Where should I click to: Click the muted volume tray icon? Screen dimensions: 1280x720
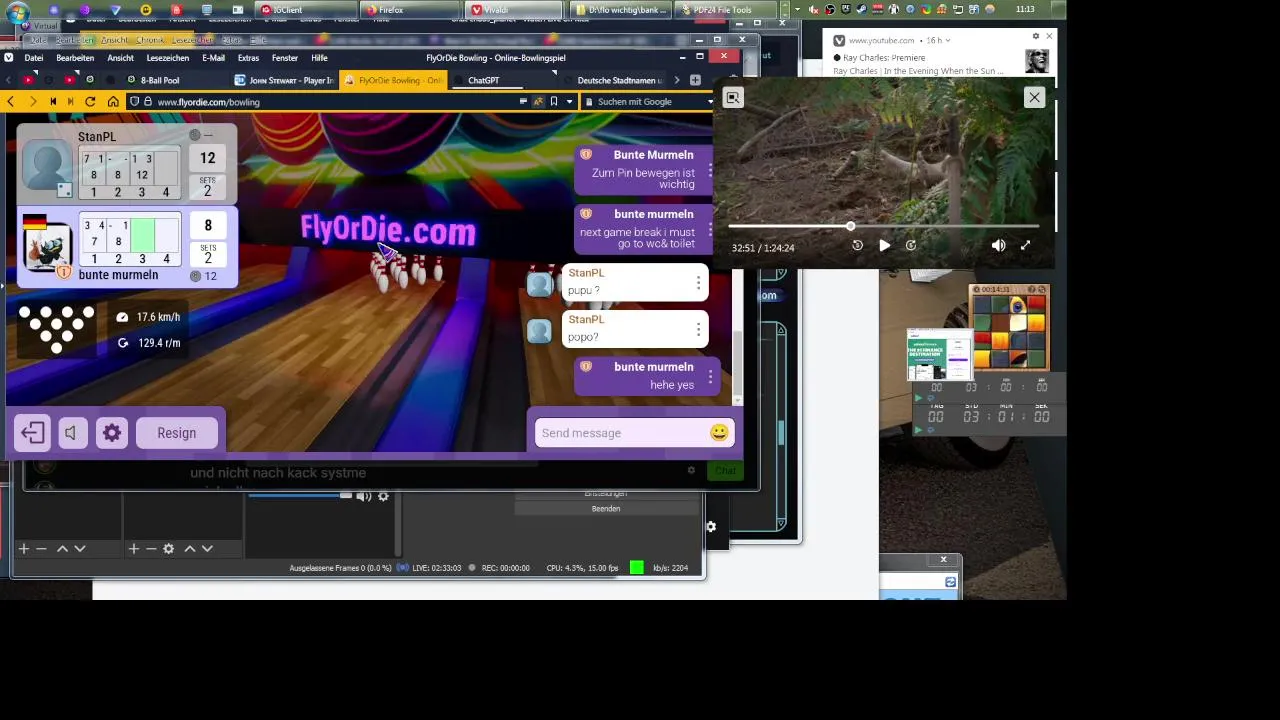[813, 9]
